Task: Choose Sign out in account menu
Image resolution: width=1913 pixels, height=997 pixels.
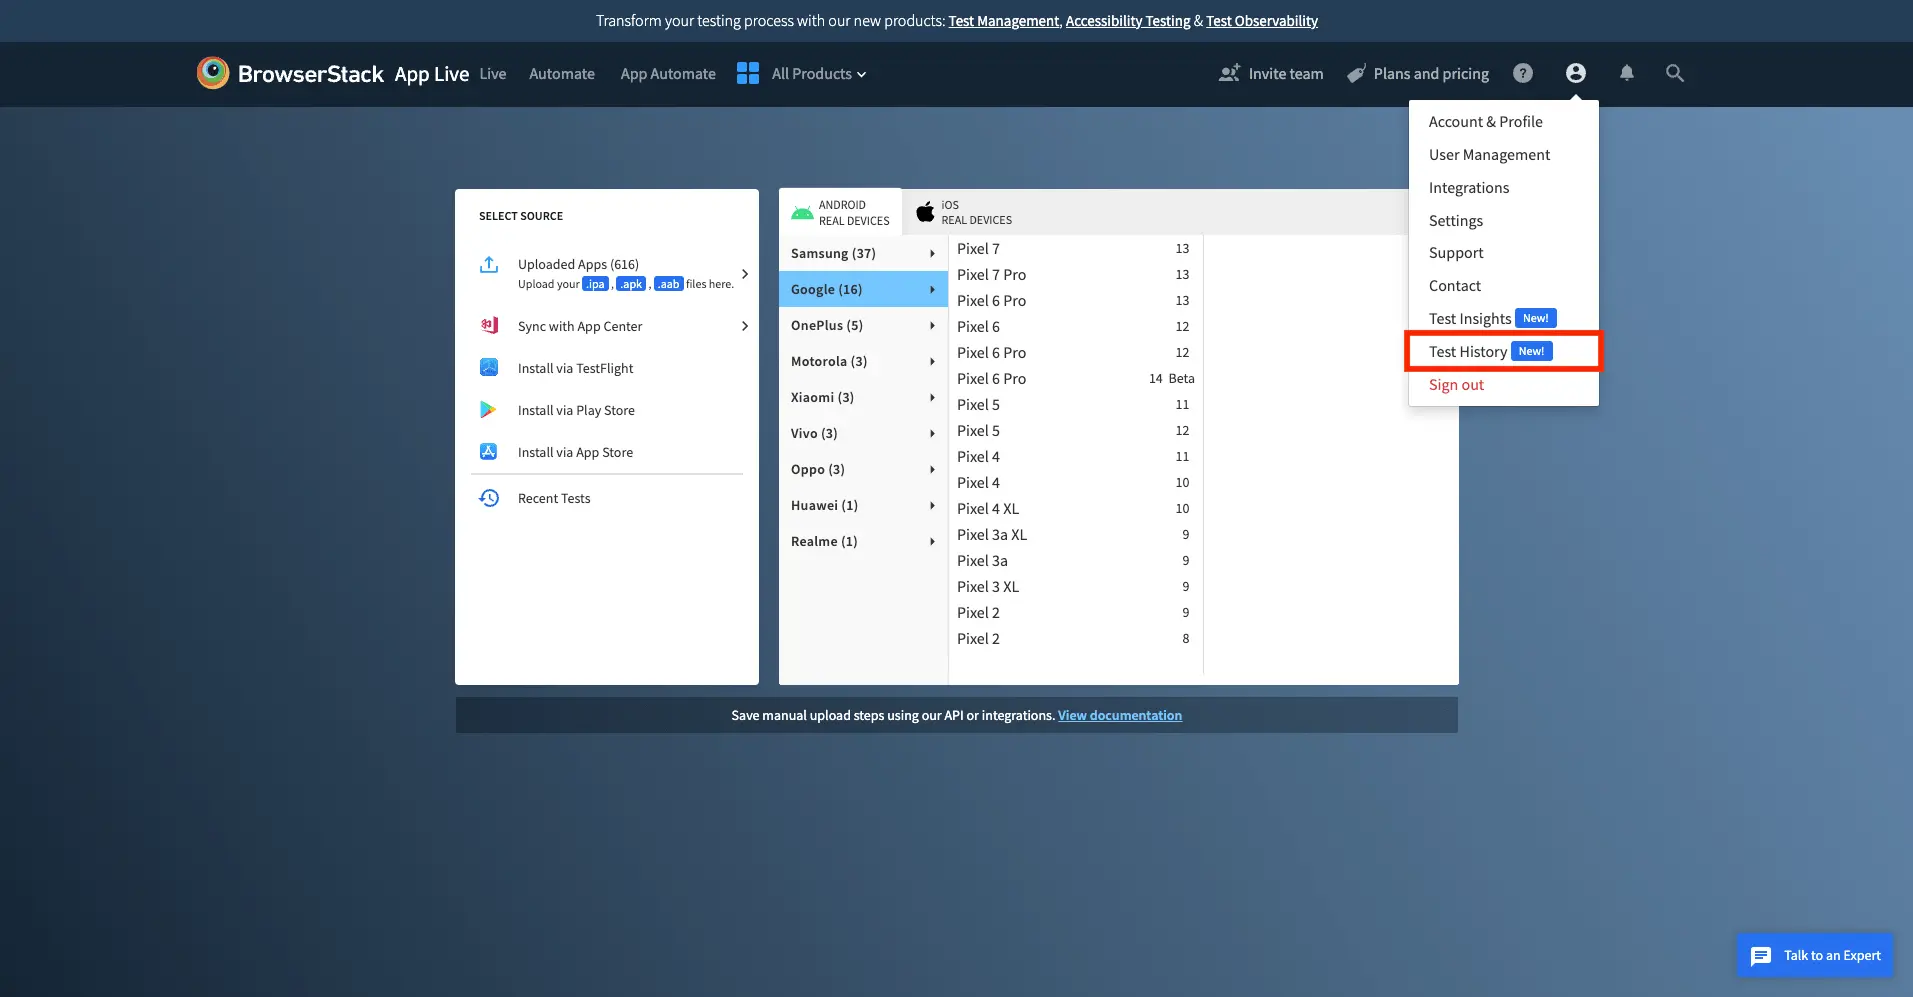Action: [1456, 385]
